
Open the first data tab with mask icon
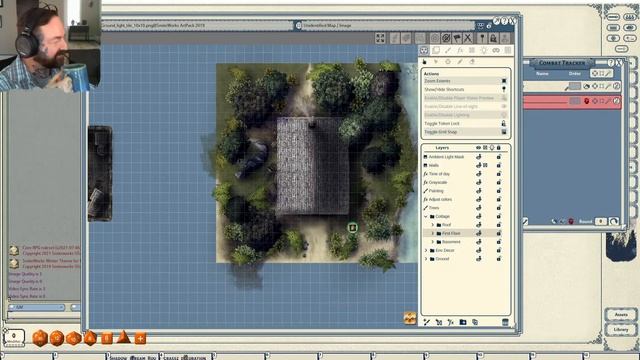(424, 50)
